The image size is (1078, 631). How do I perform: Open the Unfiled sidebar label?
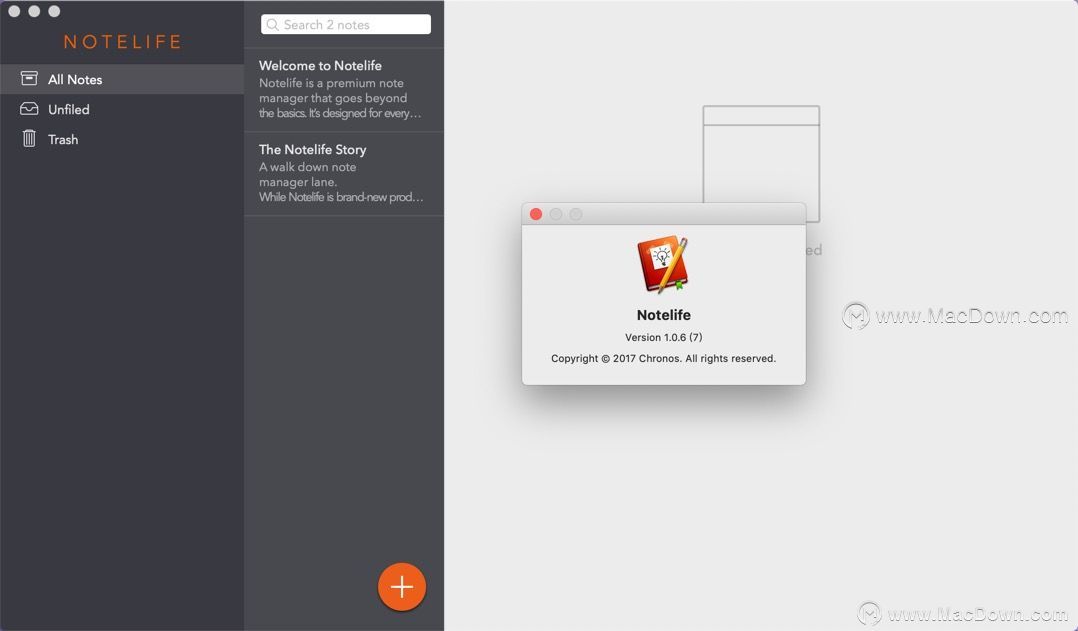[x=69, y=109]
